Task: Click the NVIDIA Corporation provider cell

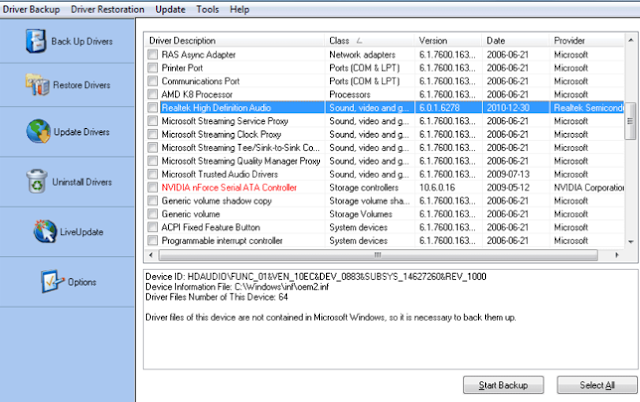Action: (x=589, y=187)
